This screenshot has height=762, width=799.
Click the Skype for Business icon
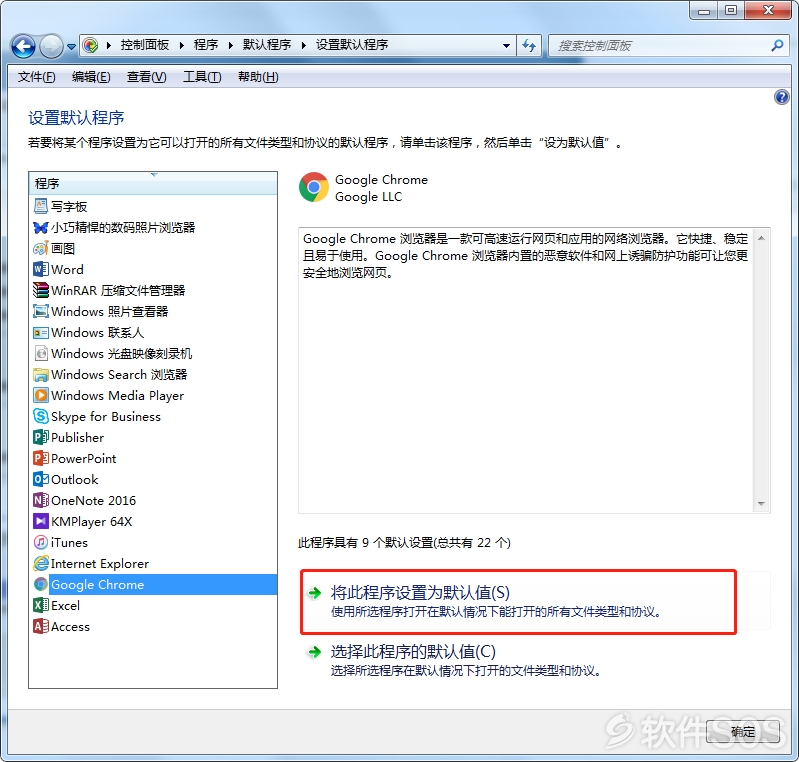[x=41, y=416]
